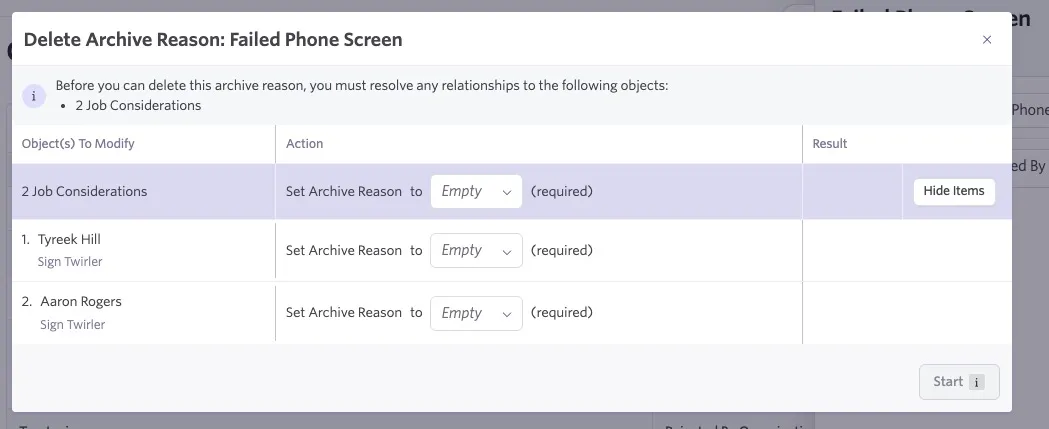Click the Object(s) To Modify column header
Screen dimensions: 1049x429
(78, 144)
